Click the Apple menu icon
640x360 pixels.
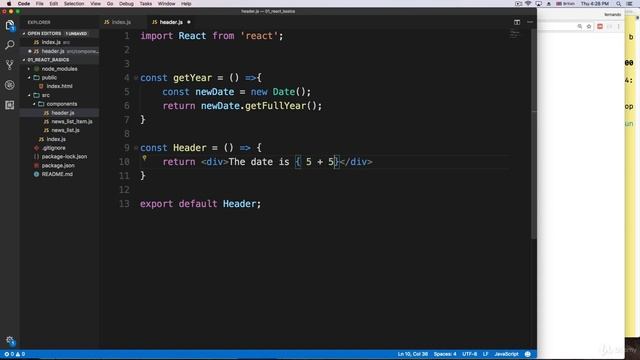[x=9, y=4]
